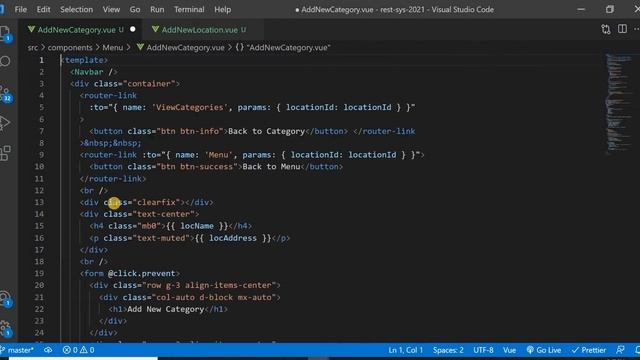This screenshot has width=640, height=360.
Task: Open the Go menu
Action: [135, 9]
